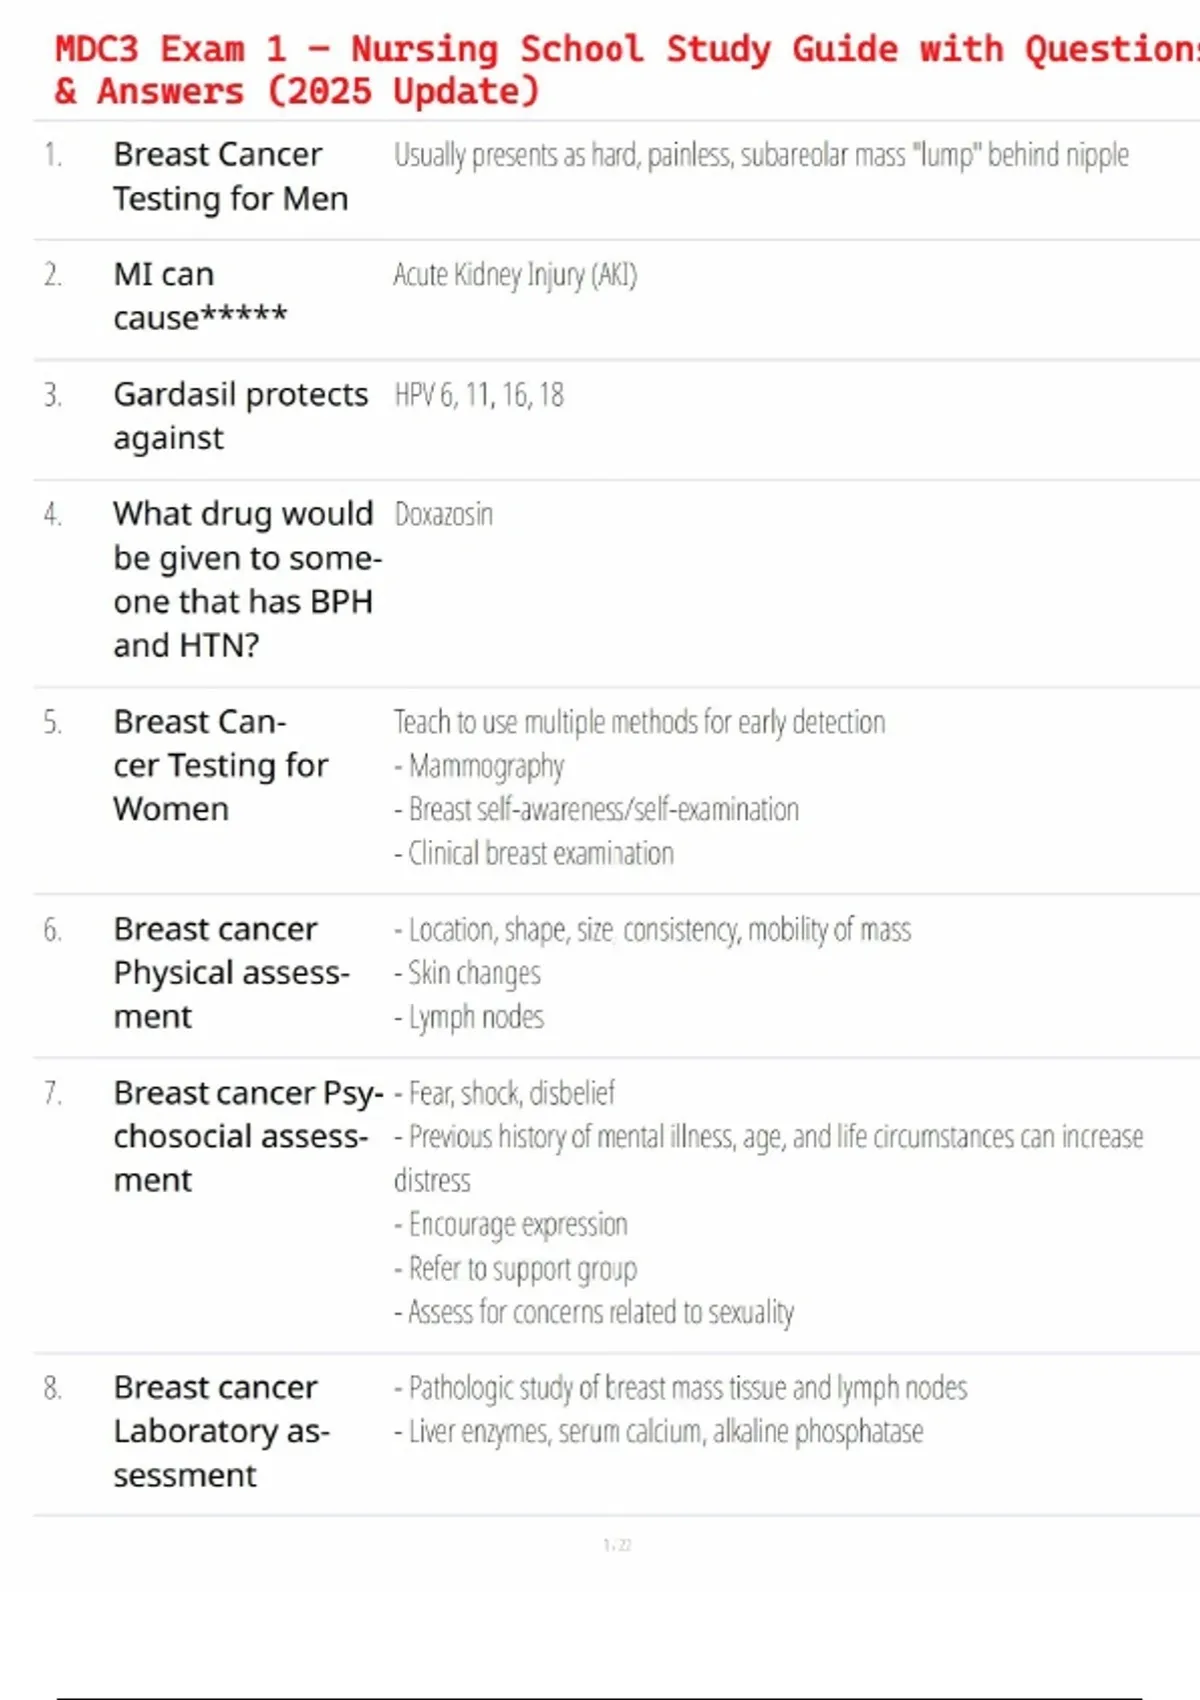
Task: Click the '- Skin changes' line
Action: tap(468, 973)
